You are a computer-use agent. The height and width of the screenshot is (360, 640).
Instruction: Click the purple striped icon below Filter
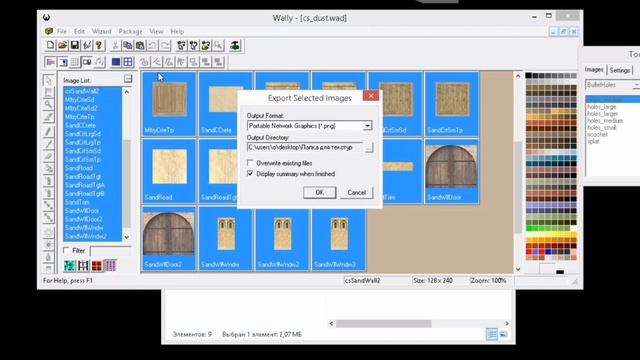(110, 266)
